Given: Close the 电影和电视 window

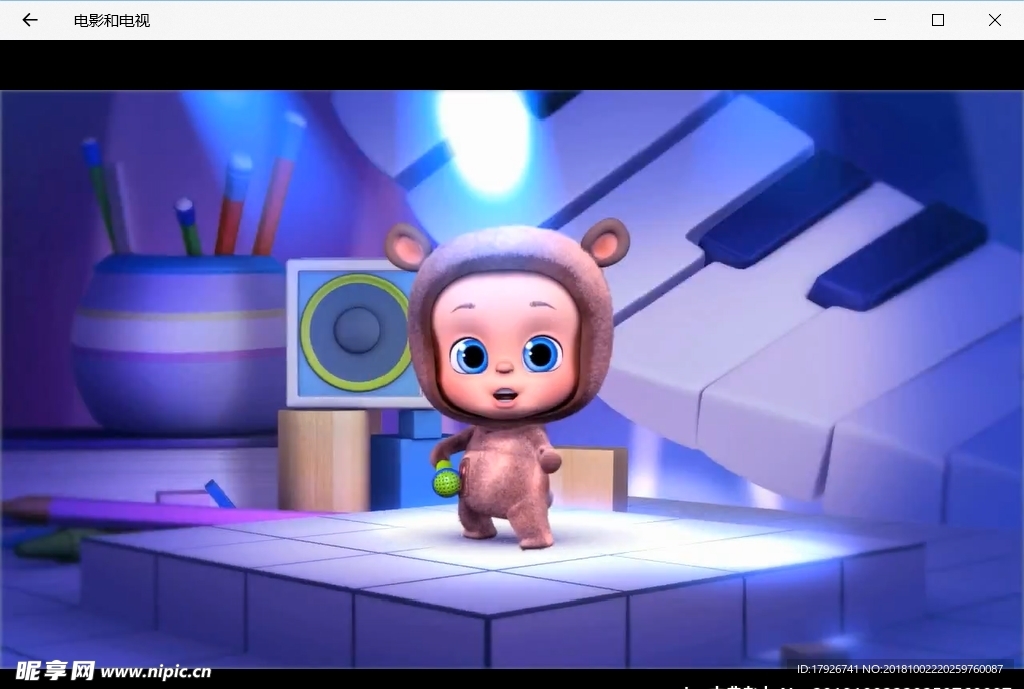Looking at the screenshot, I should coord(995,20).
